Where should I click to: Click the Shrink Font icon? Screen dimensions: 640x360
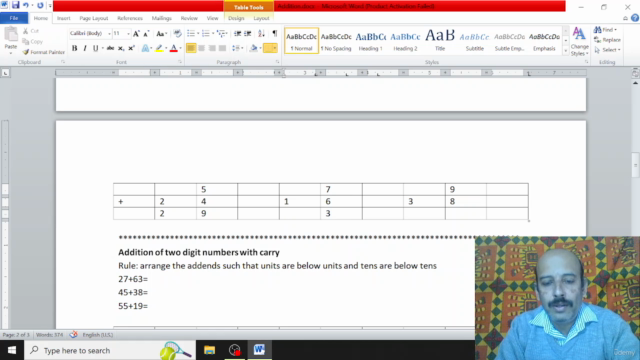[146, 33]
